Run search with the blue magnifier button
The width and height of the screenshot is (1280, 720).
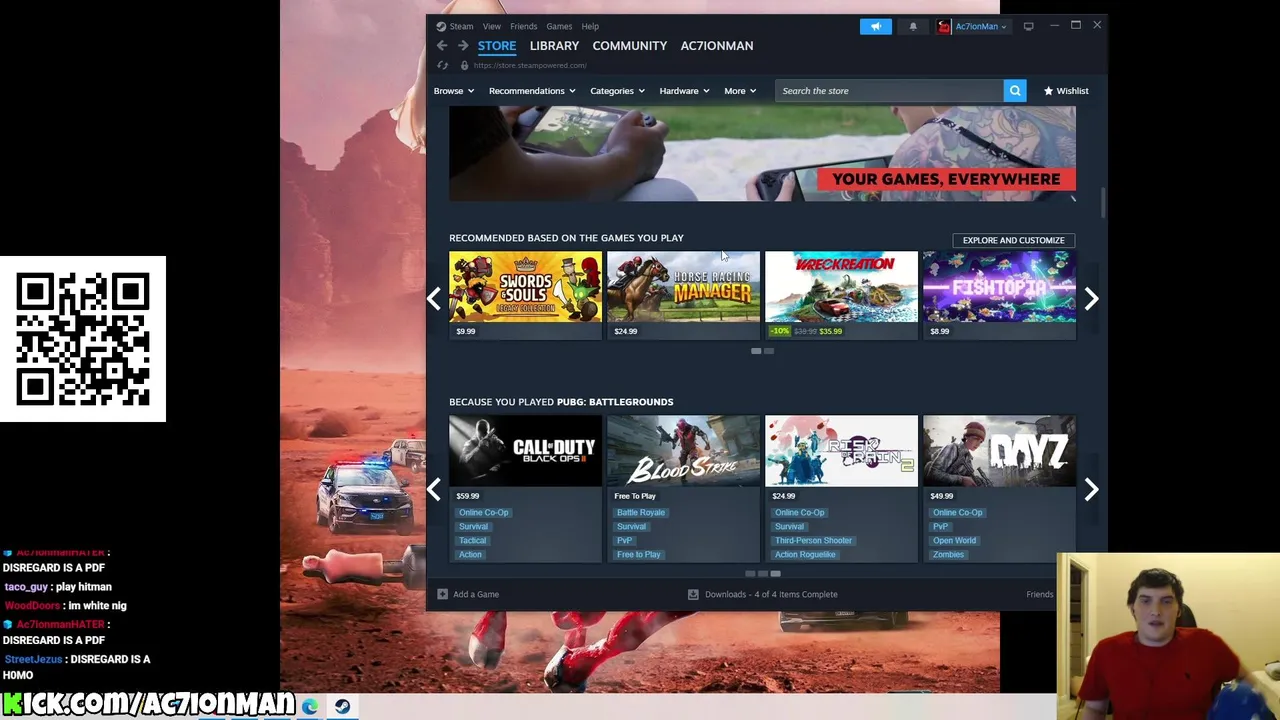[1015, 91]
